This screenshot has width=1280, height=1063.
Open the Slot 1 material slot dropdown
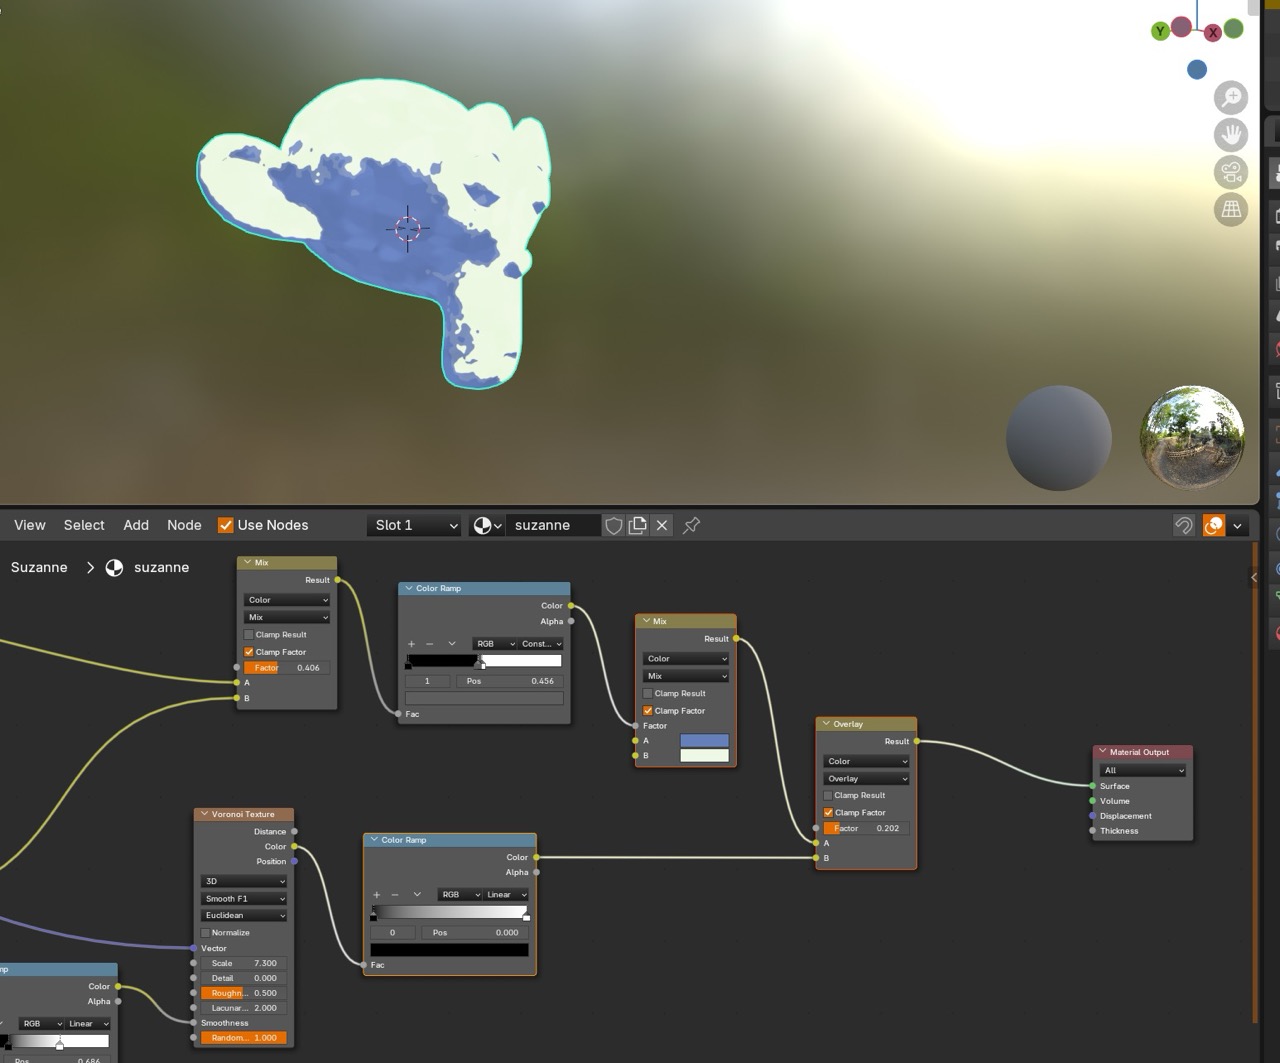coord(414,525)
